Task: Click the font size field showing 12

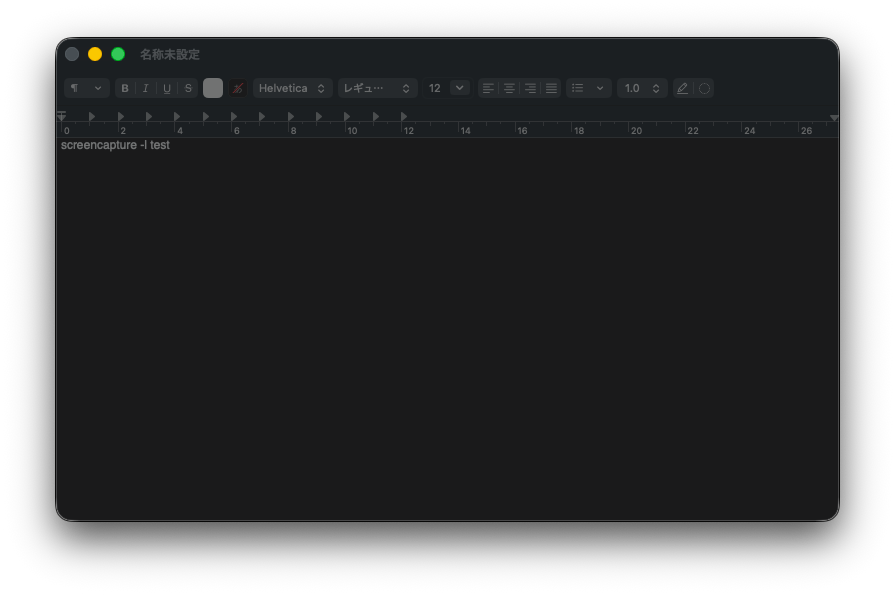Action: 436,88
